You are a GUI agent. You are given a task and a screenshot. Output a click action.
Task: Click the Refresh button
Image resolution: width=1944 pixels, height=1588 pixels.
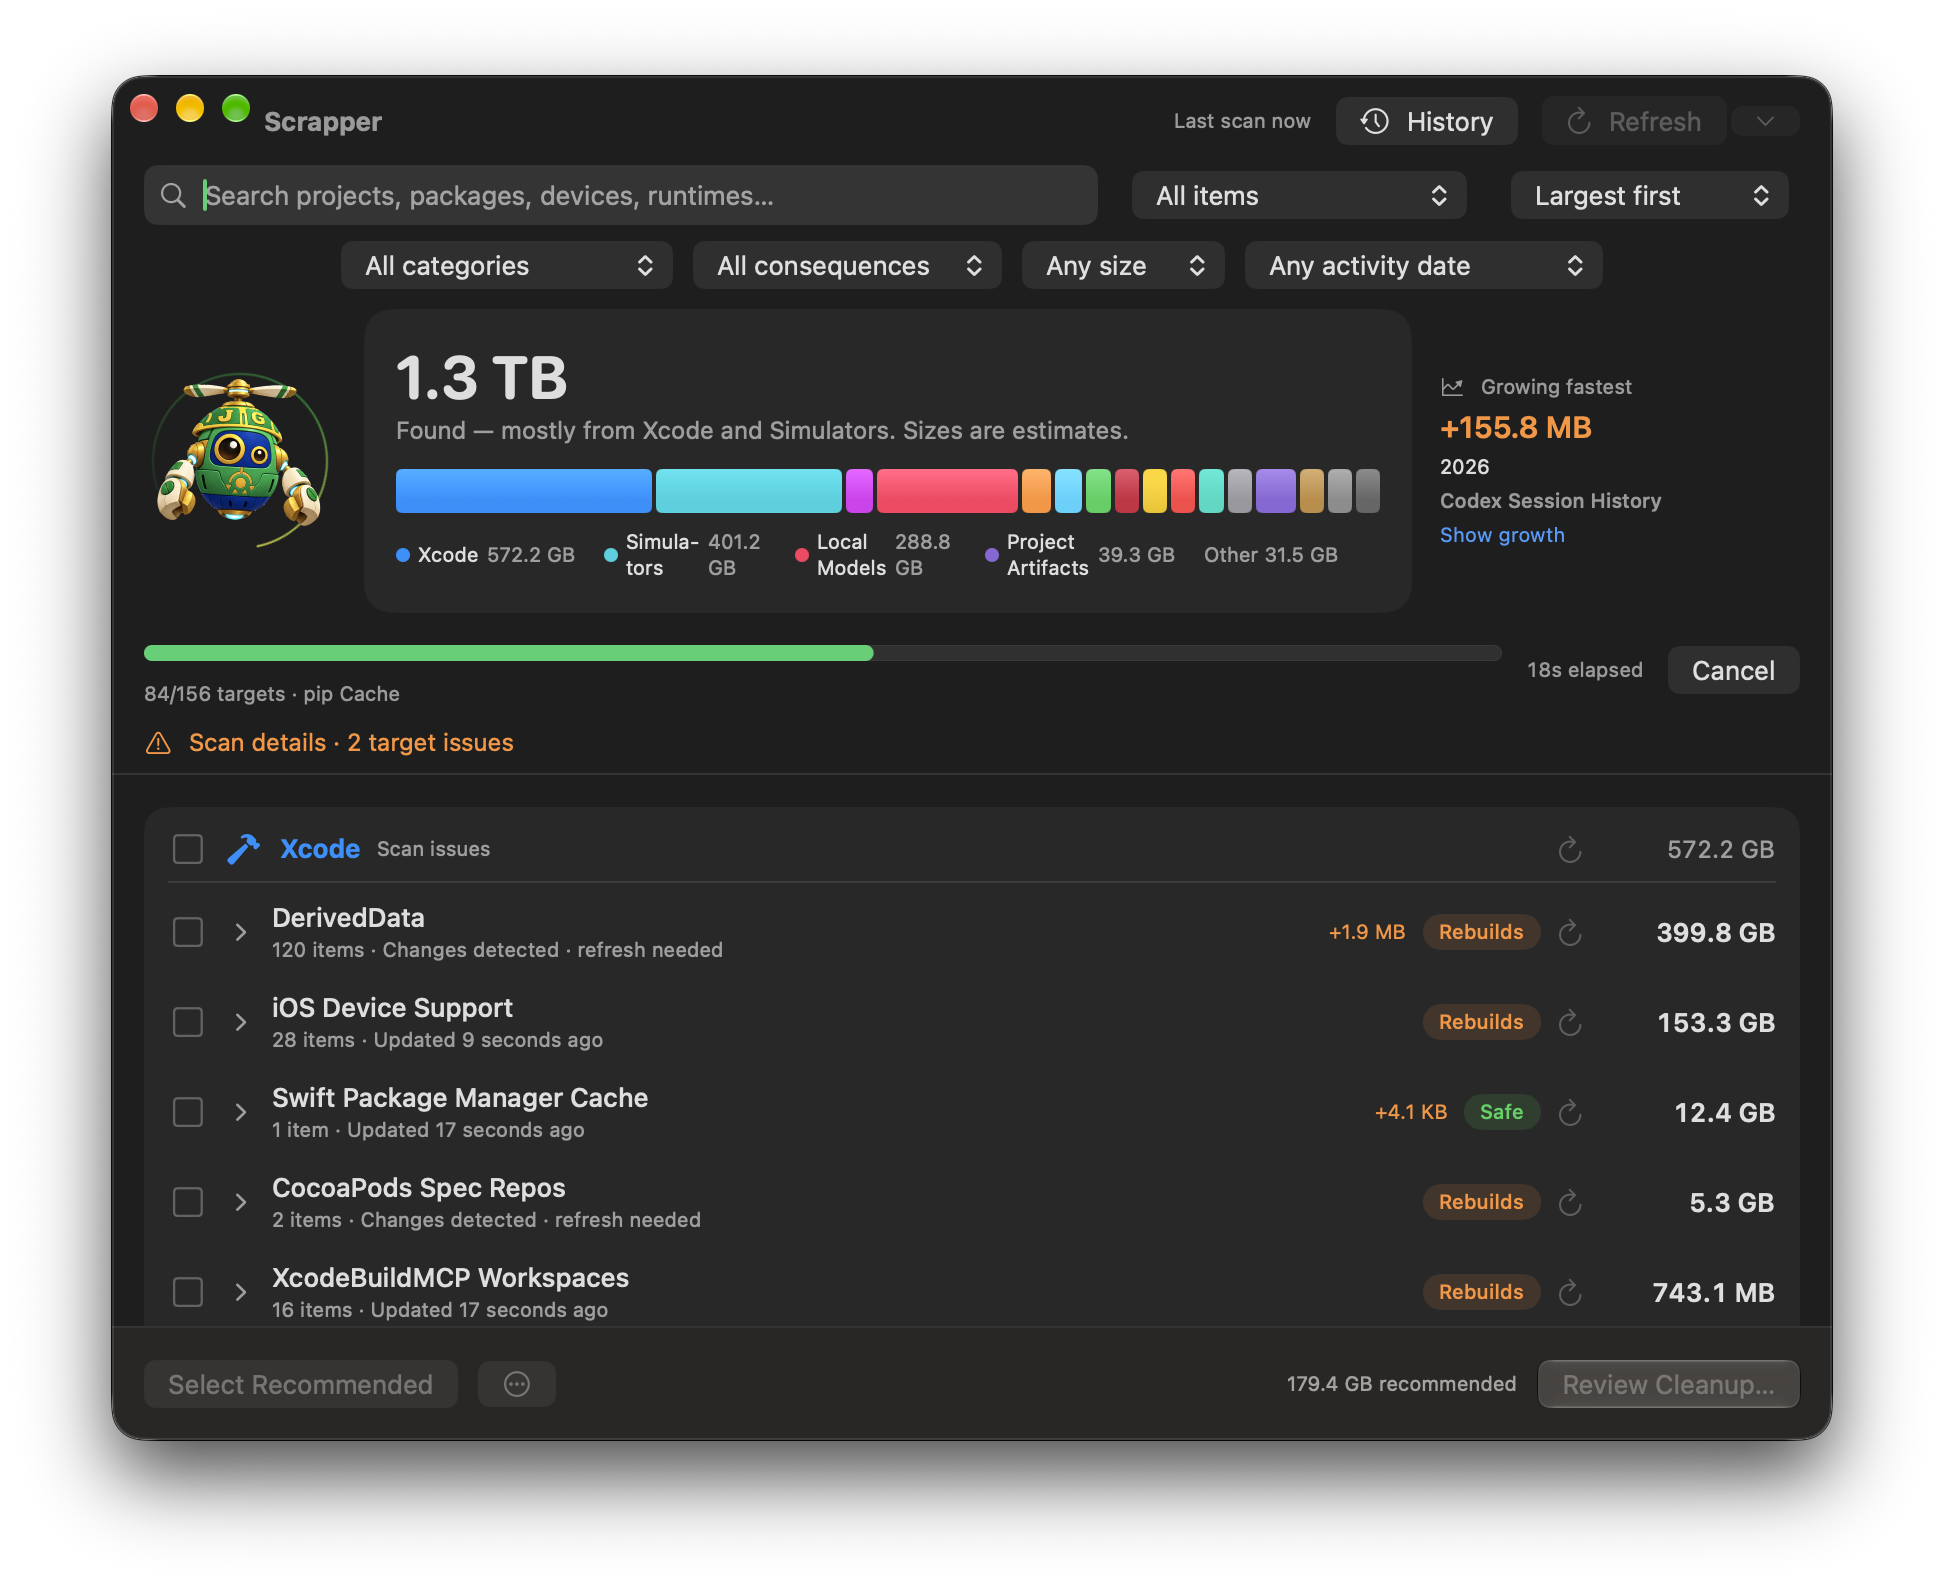[1634, 121]
